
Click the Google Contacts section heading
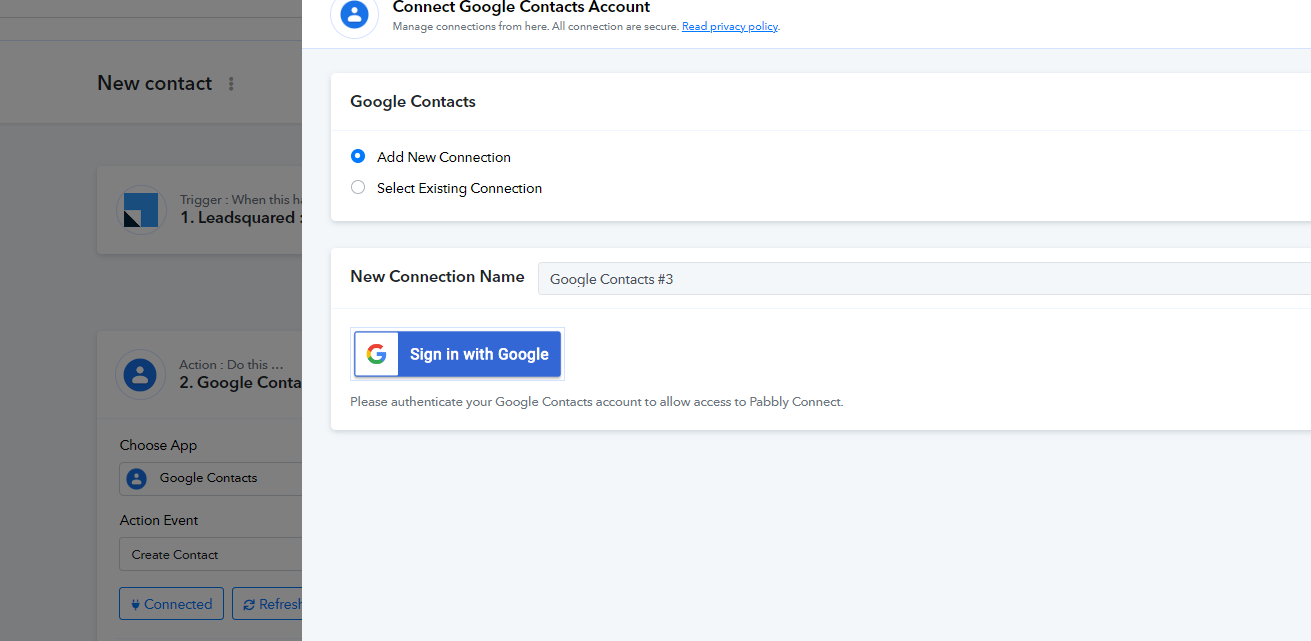(413, 102)
